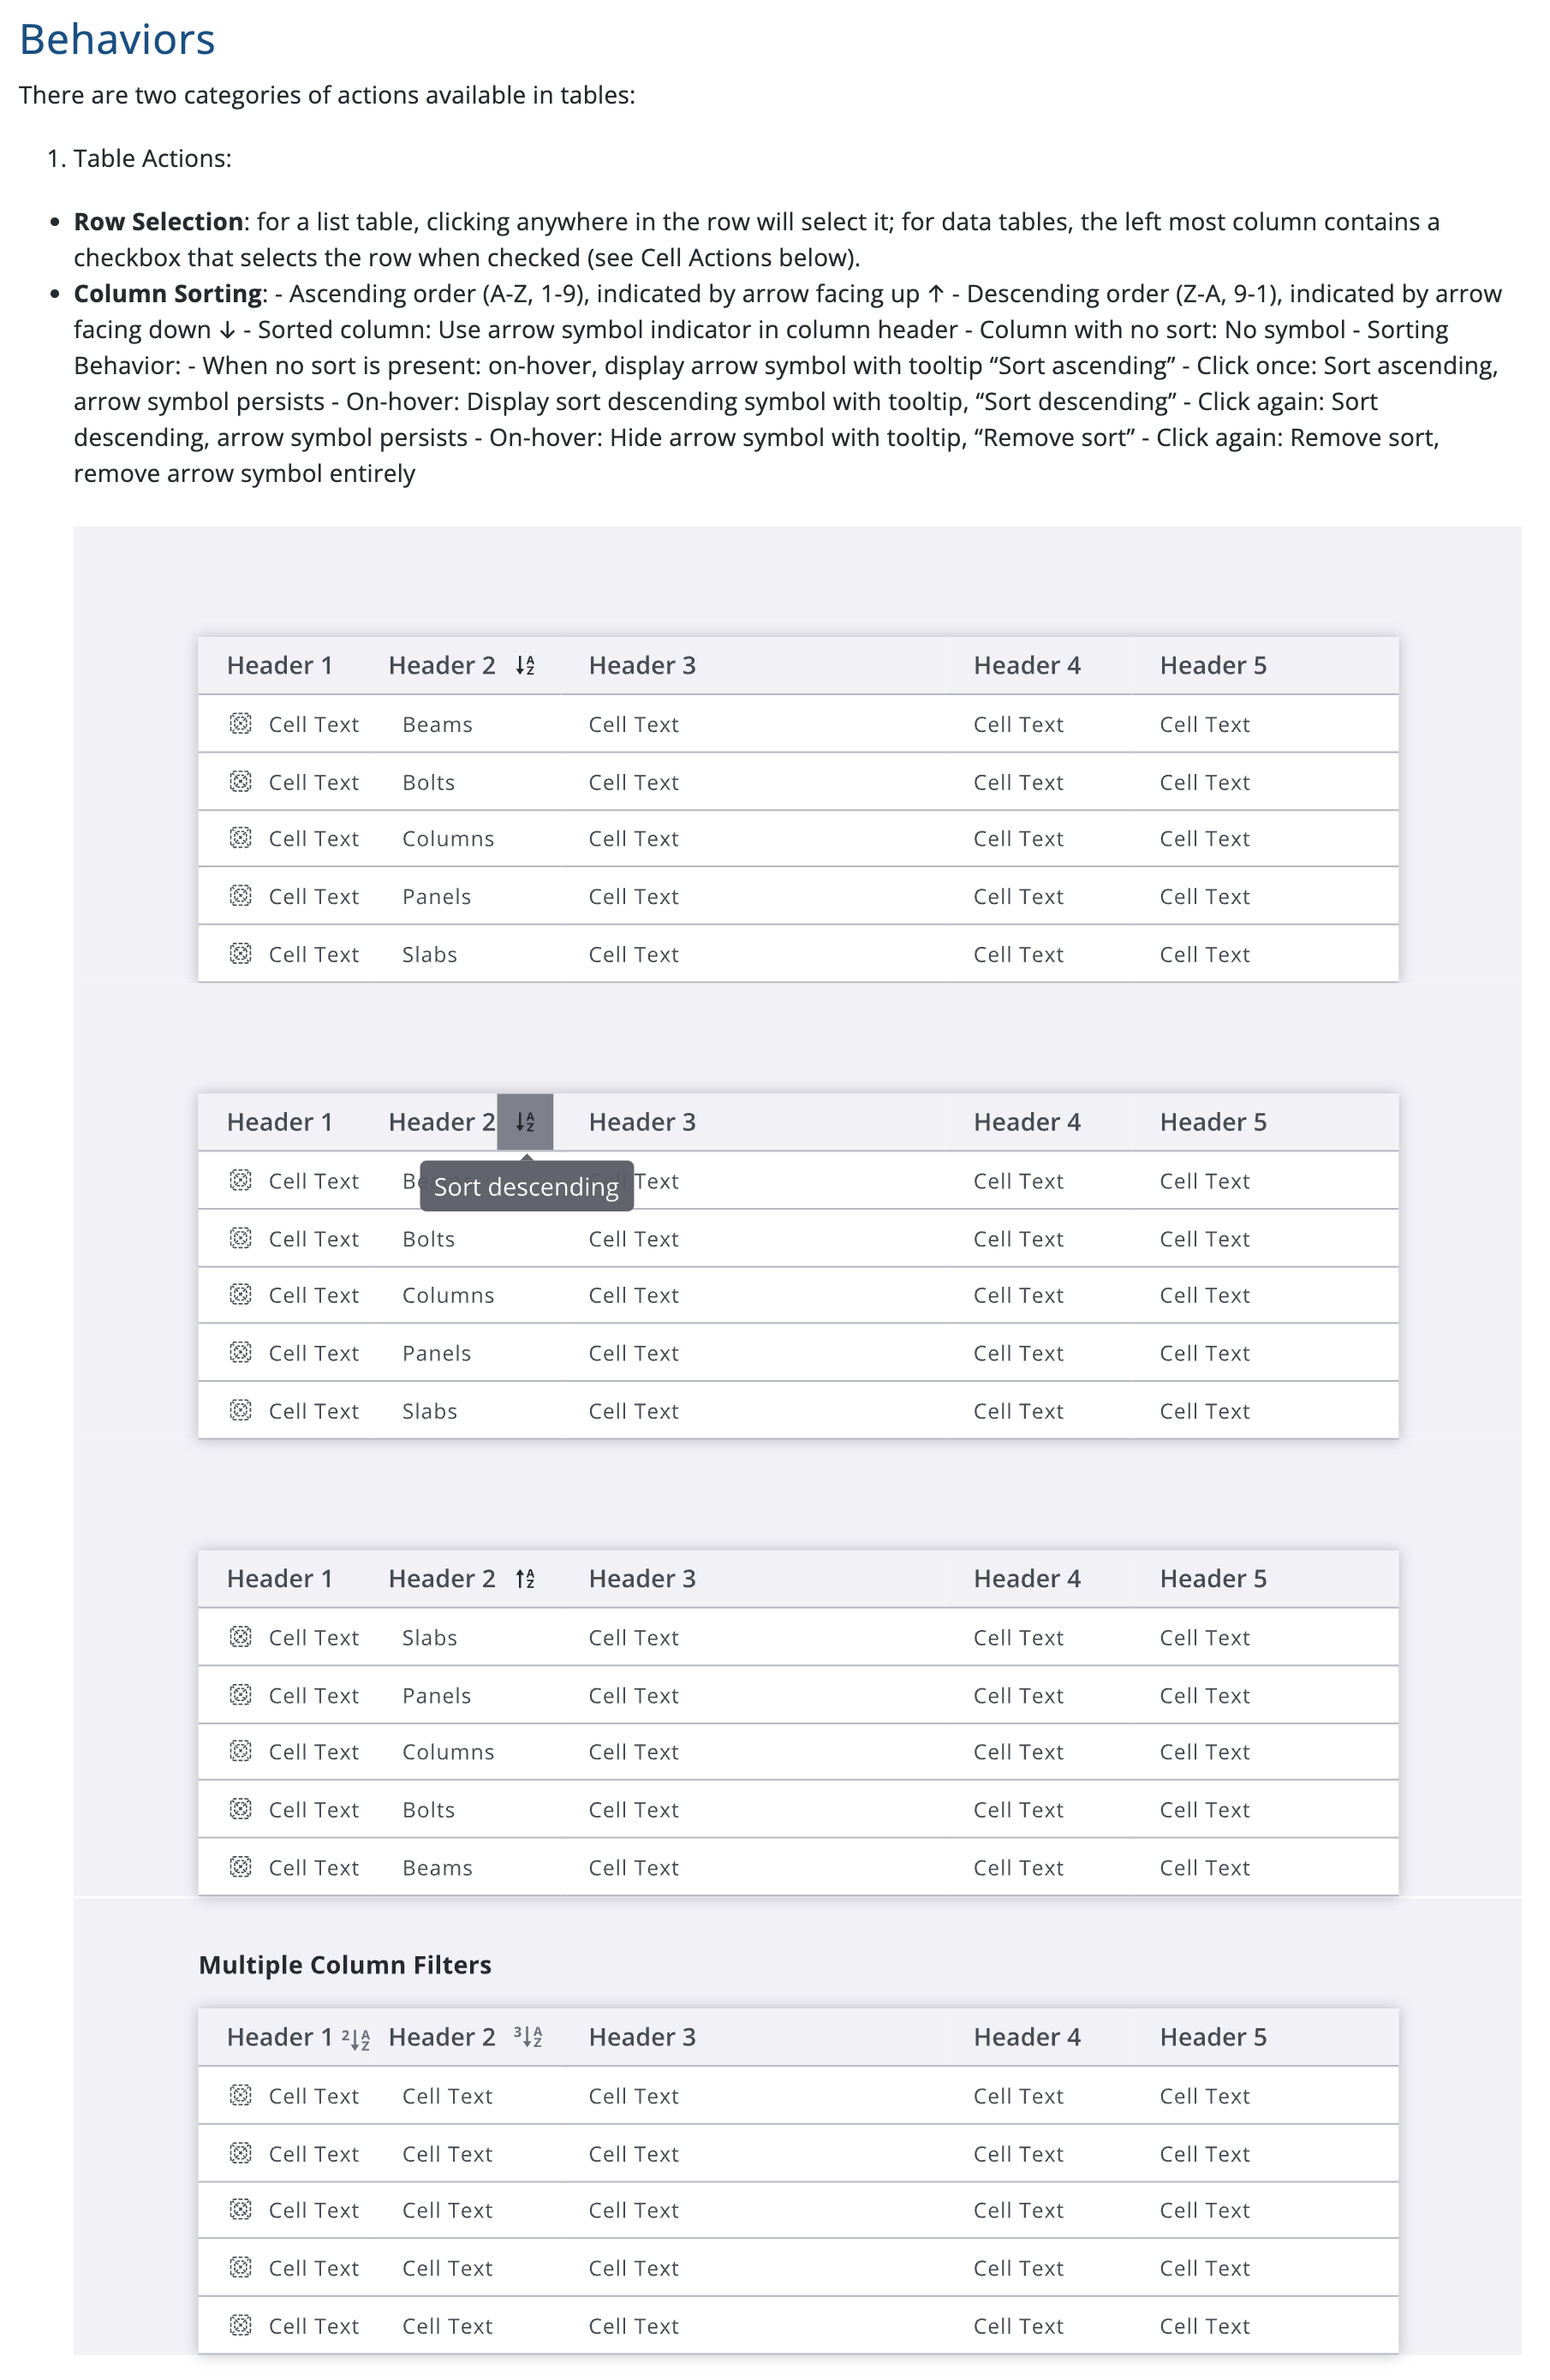
Task: Select the Bolts cell in the third table
Action: point(428,1810)
